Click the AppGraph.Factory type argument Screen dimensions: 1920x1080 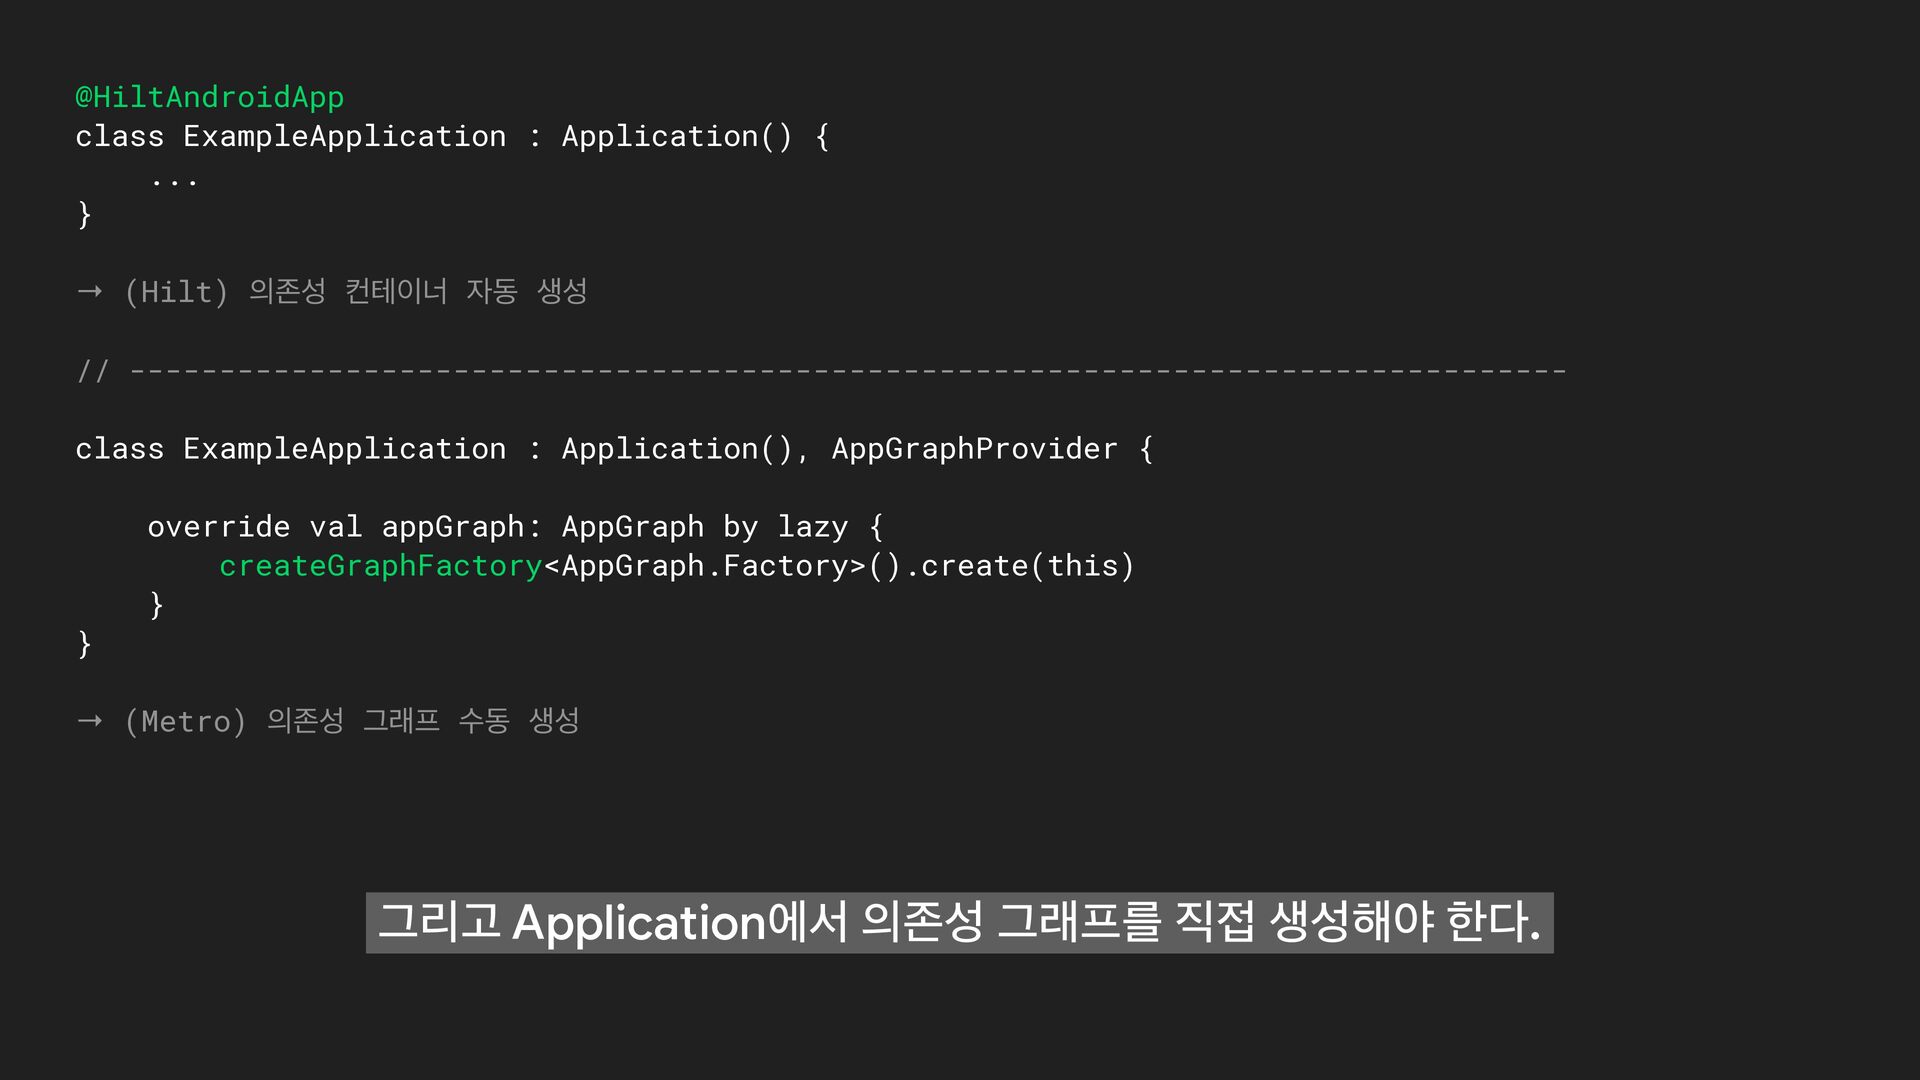[705, 566]
